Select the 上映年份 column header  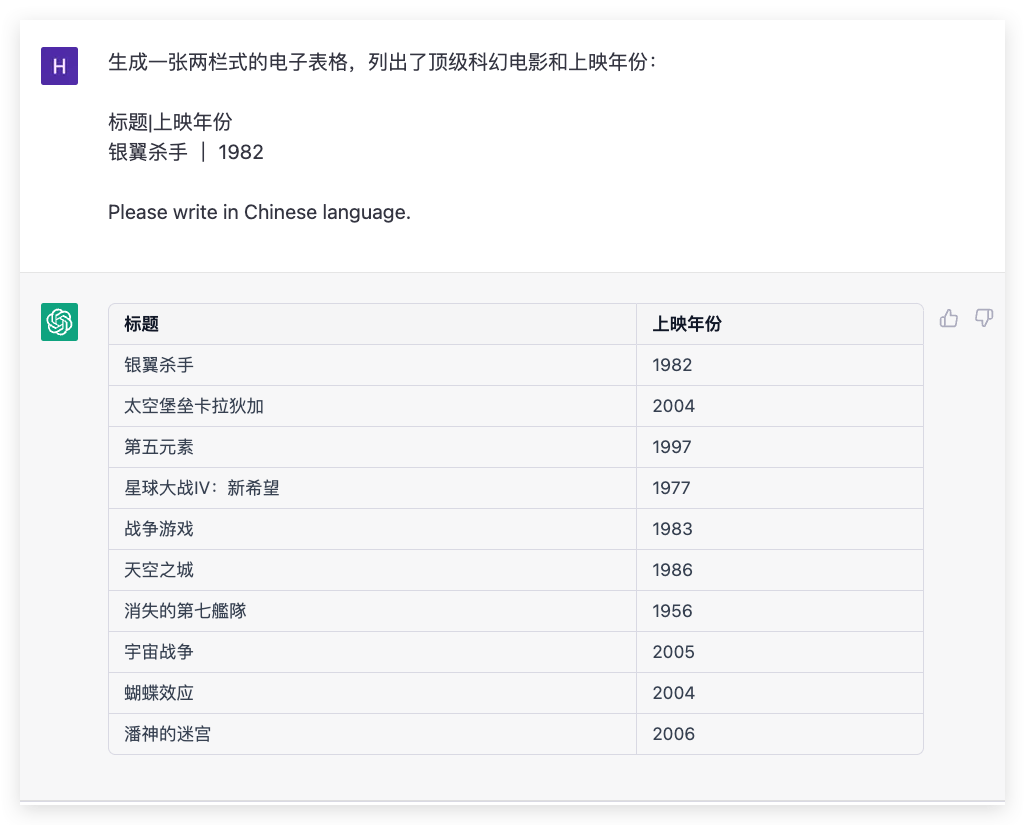pos(780,324)
